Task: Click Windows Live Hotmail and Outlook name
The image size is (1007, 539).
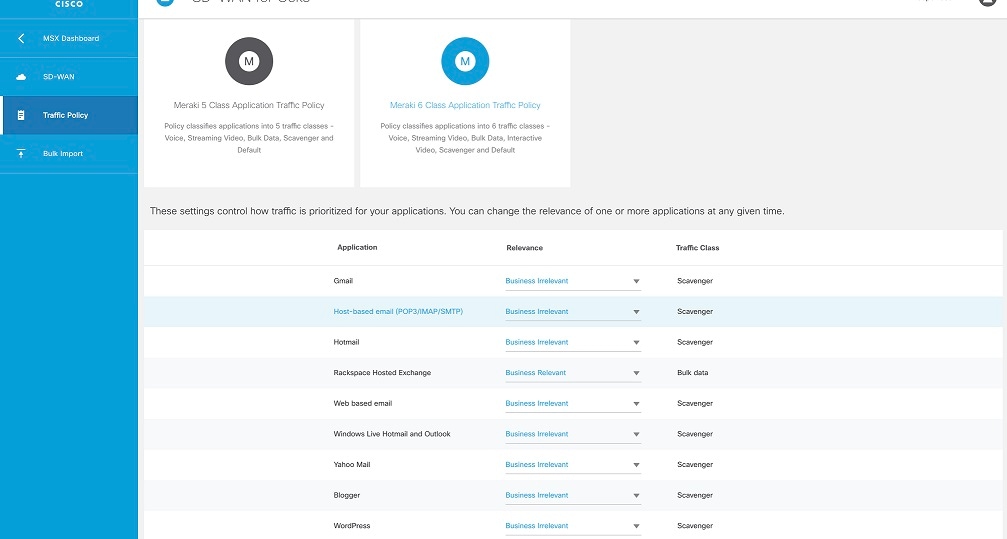Action: tap(392, 434)
